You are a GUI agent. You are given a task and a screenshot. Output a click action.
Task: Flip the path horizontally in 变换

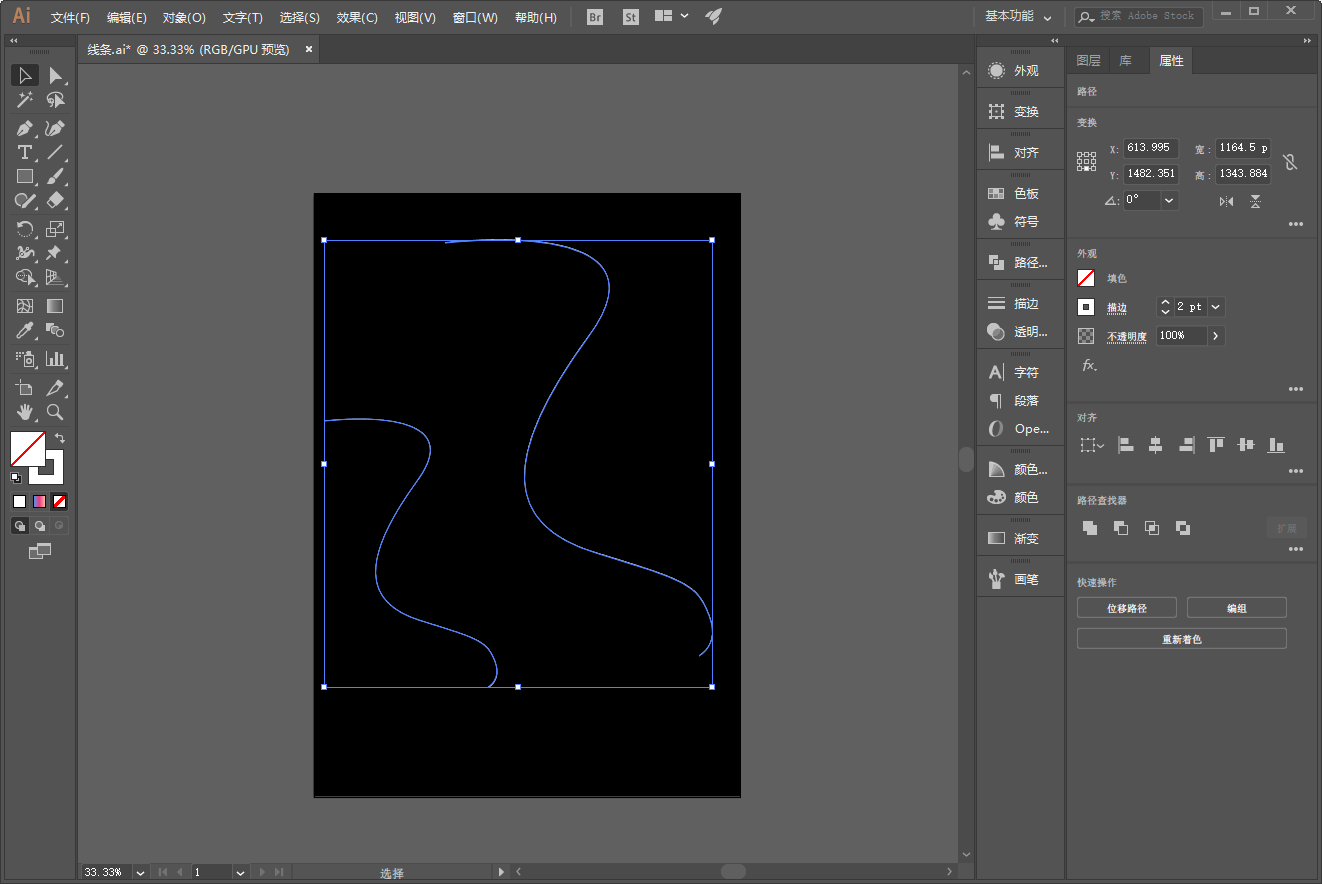pos(1226,201)
